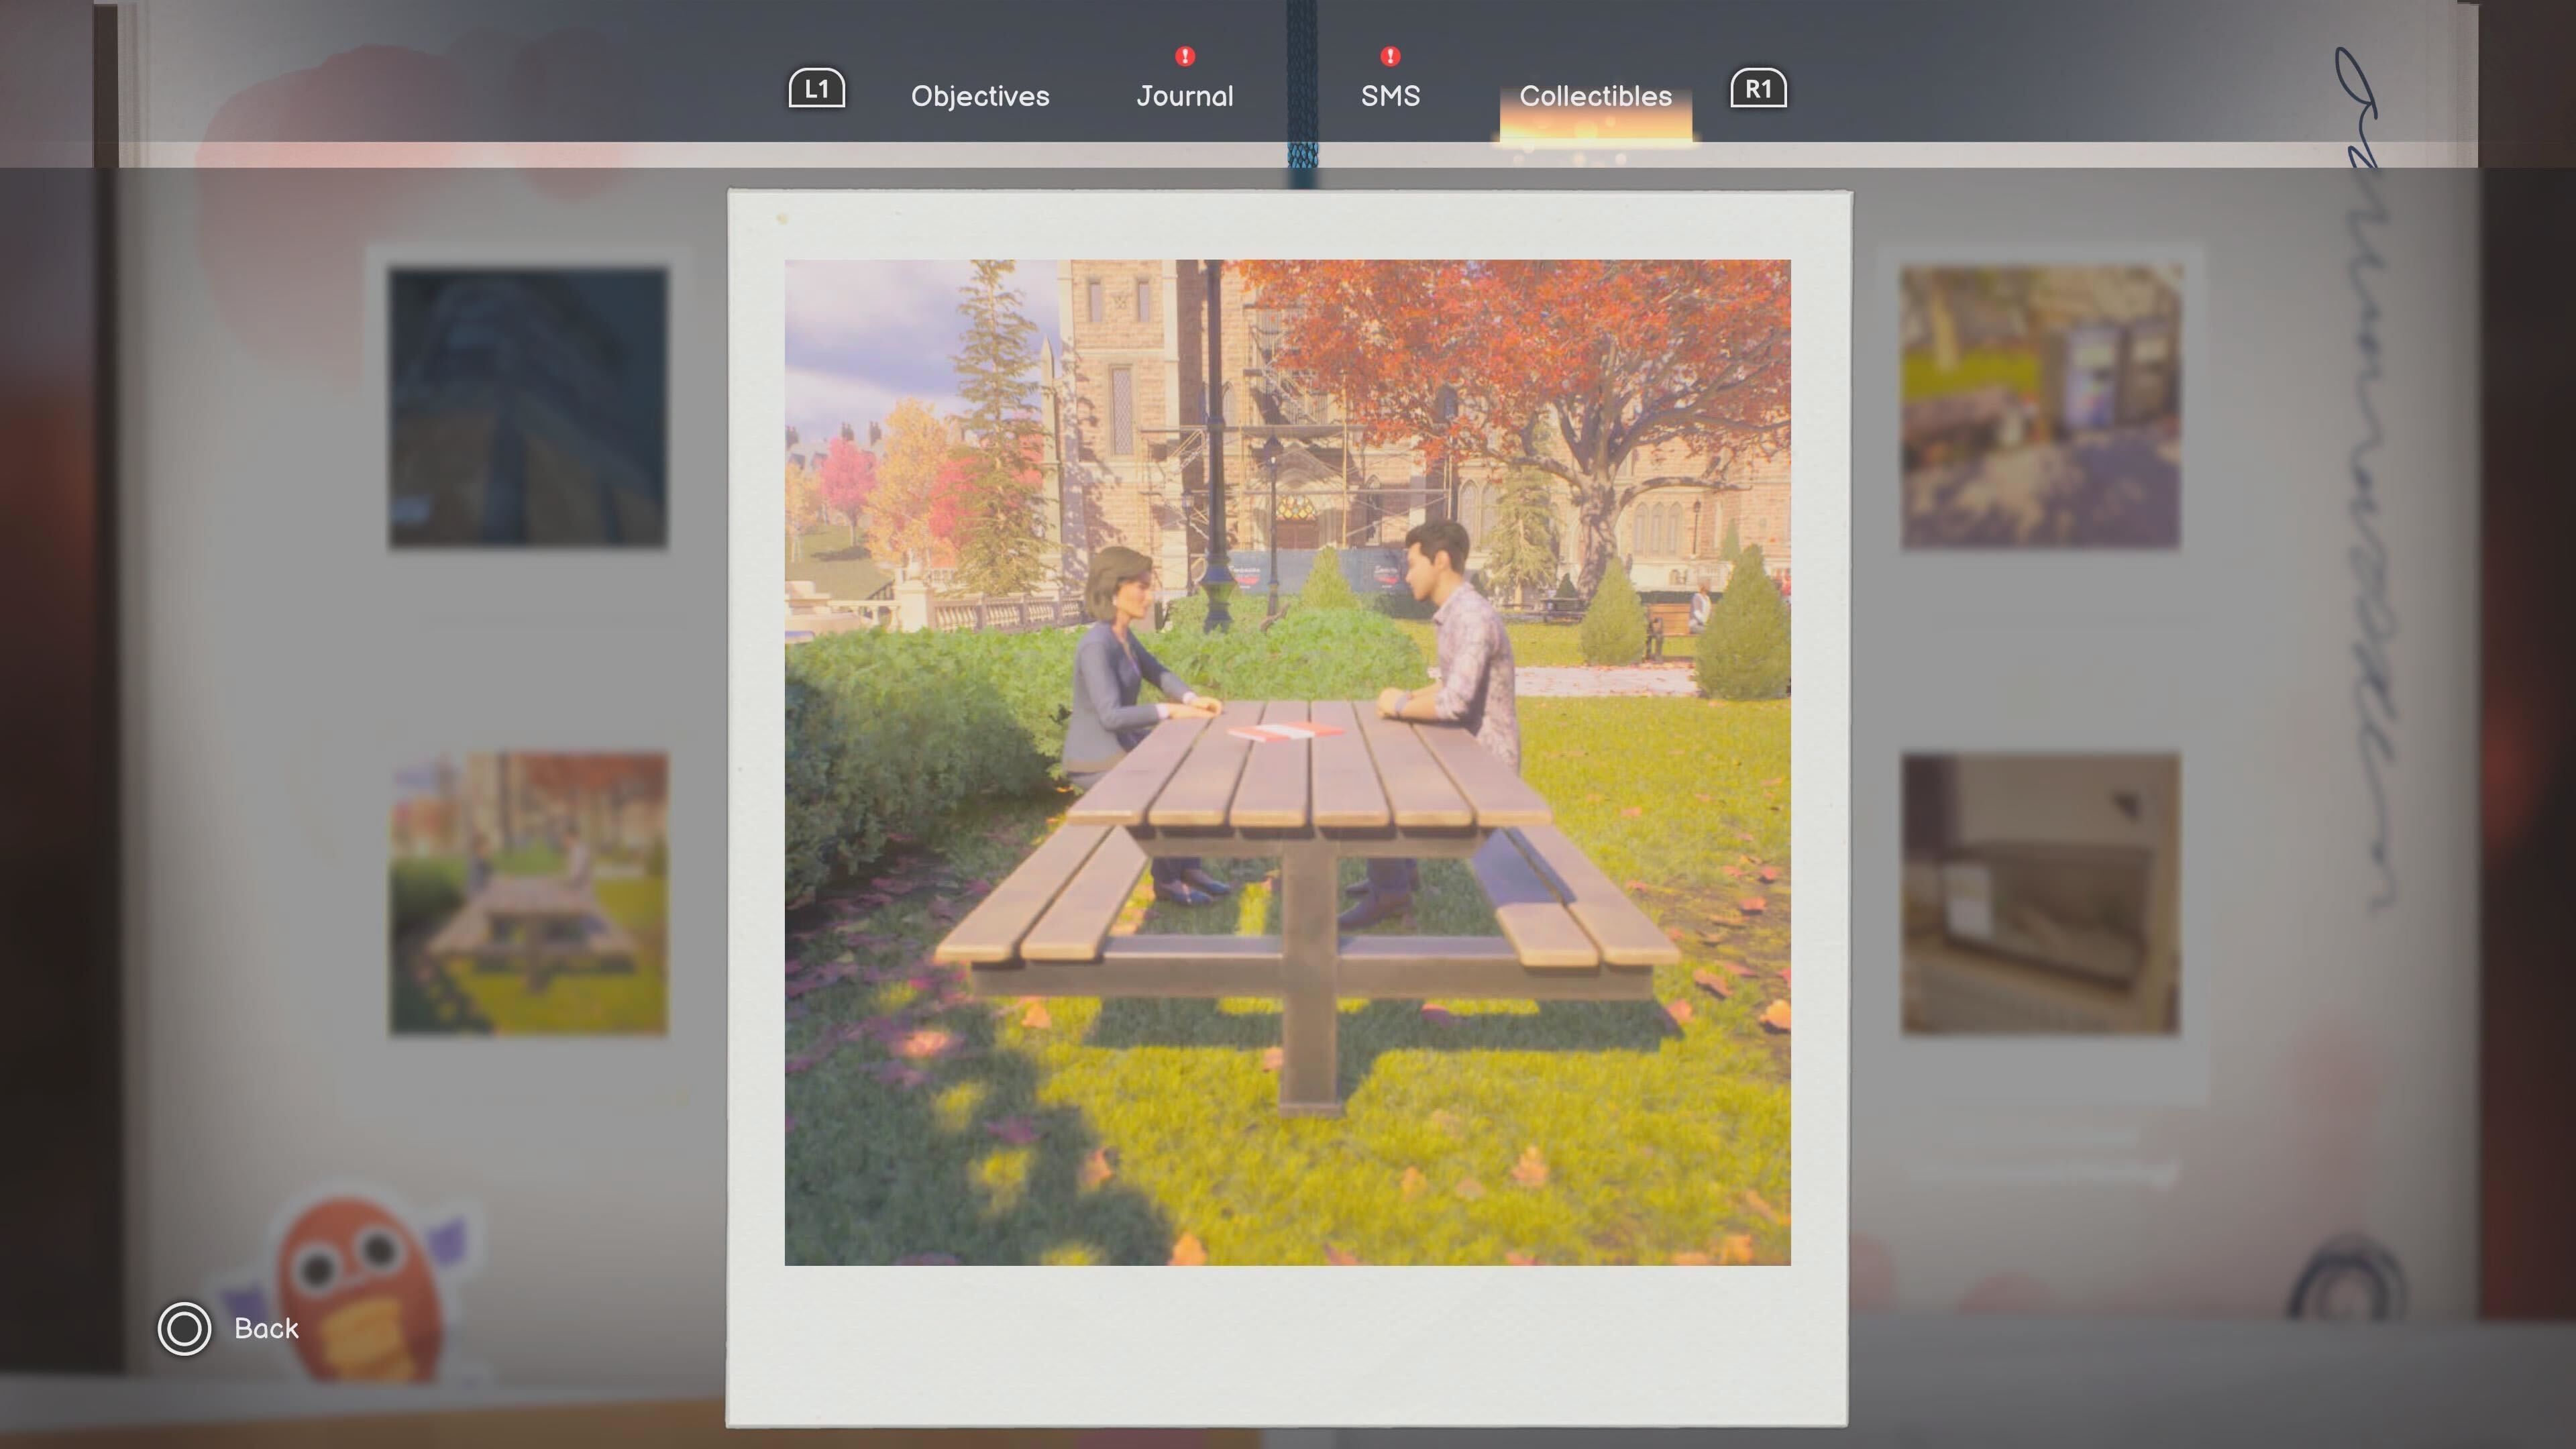Click the circle Back button icon

coord(184,1328)
